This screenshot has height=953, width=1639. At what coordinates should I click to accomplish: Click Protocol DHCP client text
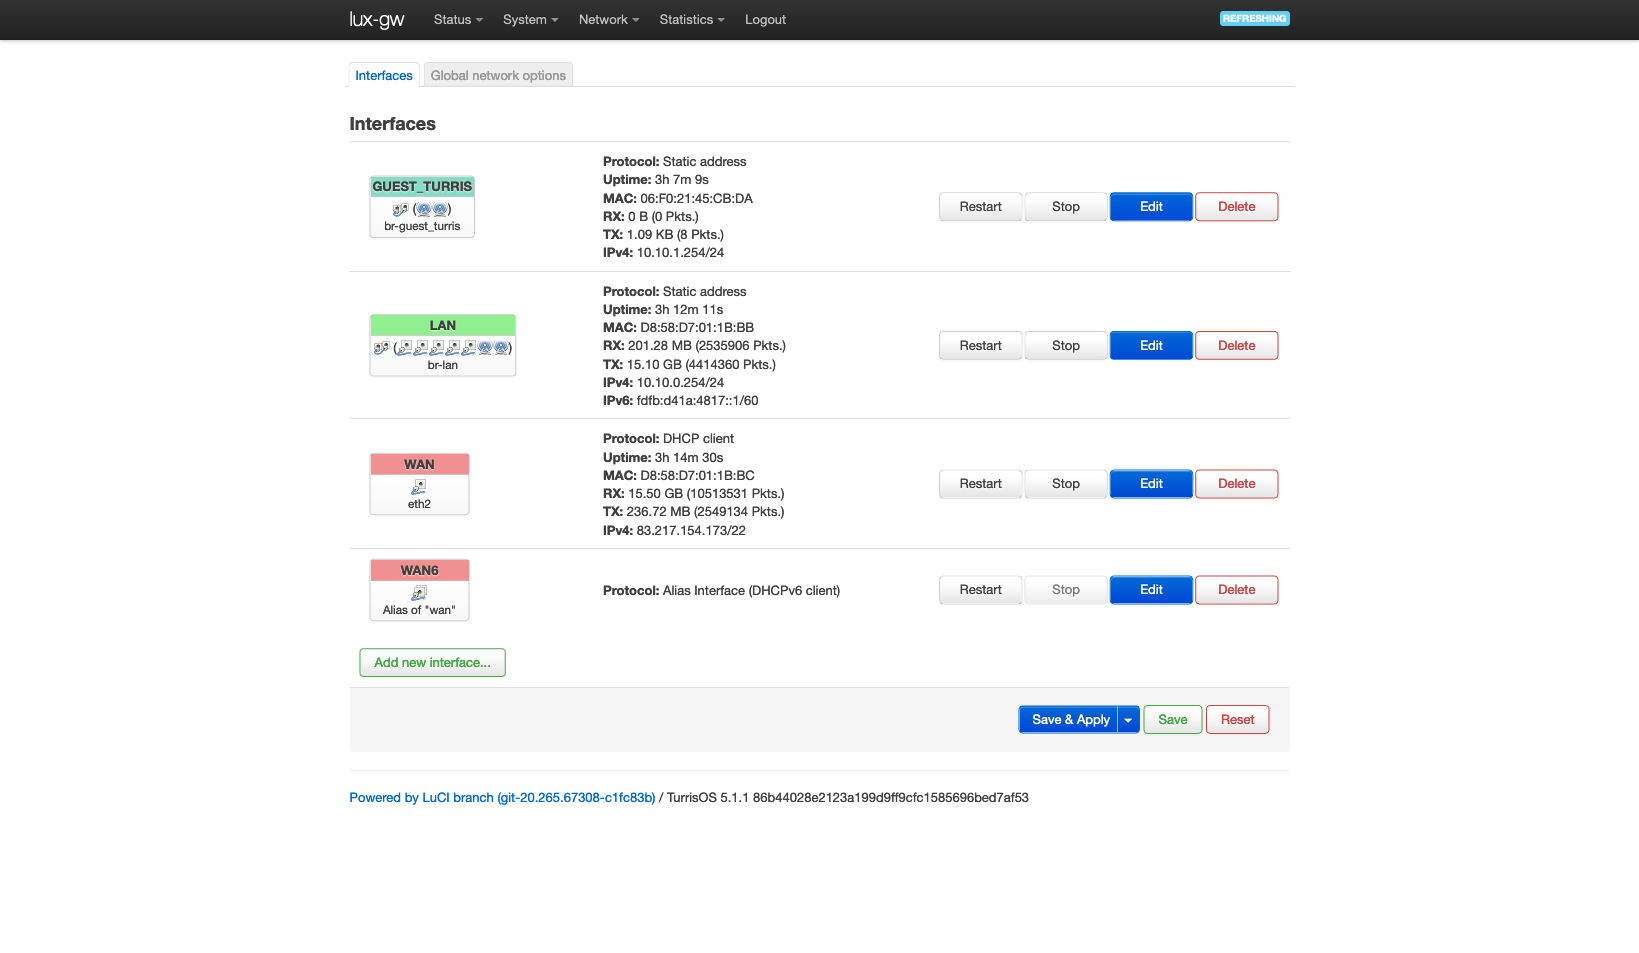point(668,439)
